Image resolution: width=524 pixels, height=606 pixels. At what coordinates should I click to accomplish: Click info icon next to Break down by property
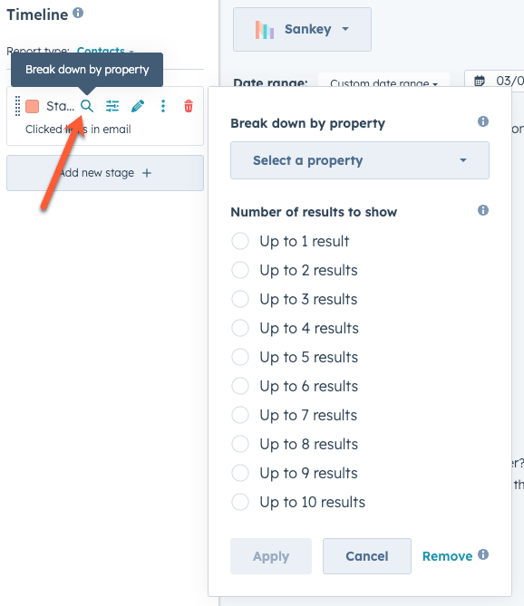pyautogui.click(x=483, y=121)
